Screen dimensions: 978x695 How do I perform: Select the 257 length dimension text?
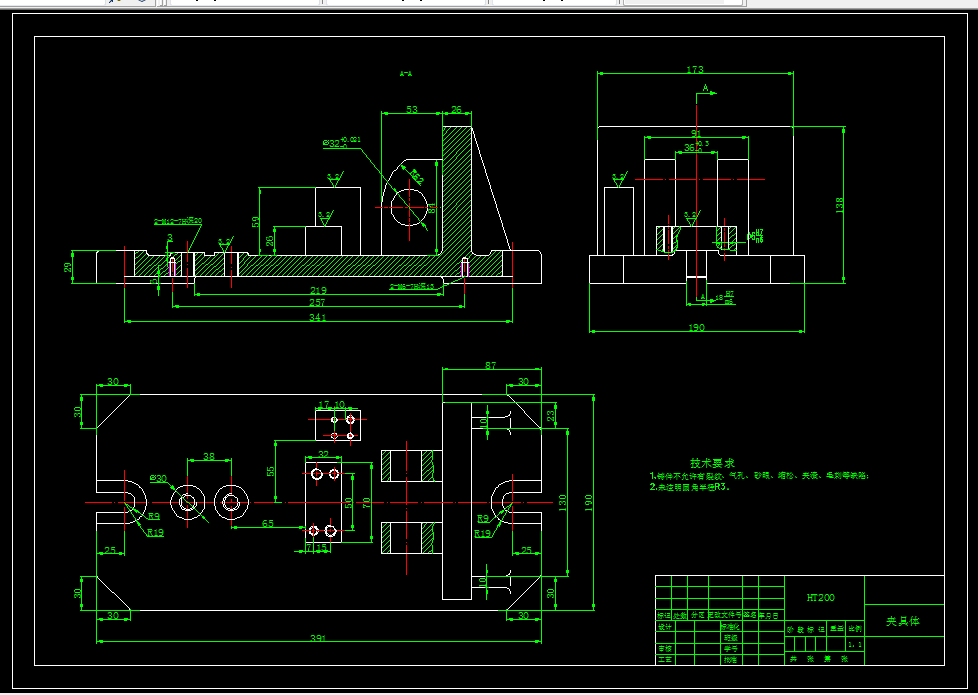tap(318, 303)
